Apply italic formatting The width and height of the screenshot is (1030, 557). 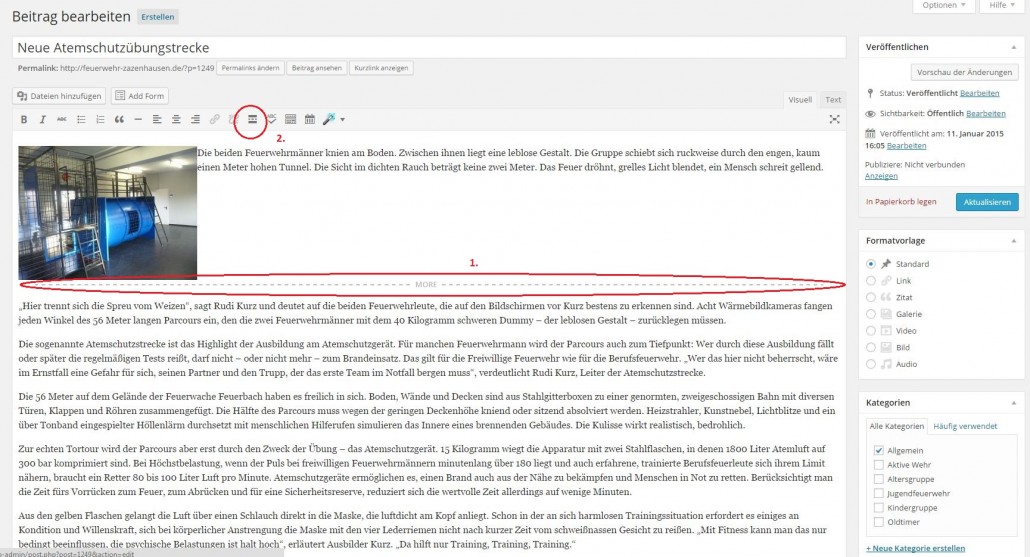tap(43, 119)
